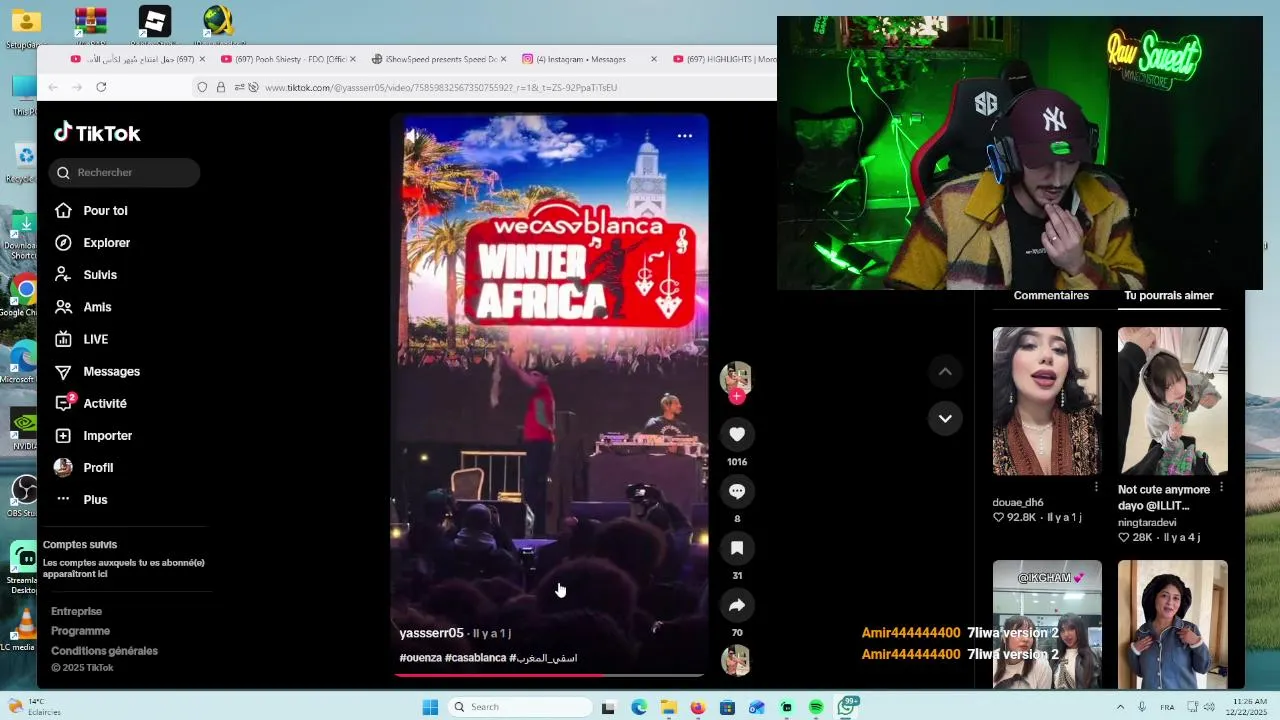1280x720 pixels.
Task: Click the ningtaradevi username
Action: point(1147,523)
